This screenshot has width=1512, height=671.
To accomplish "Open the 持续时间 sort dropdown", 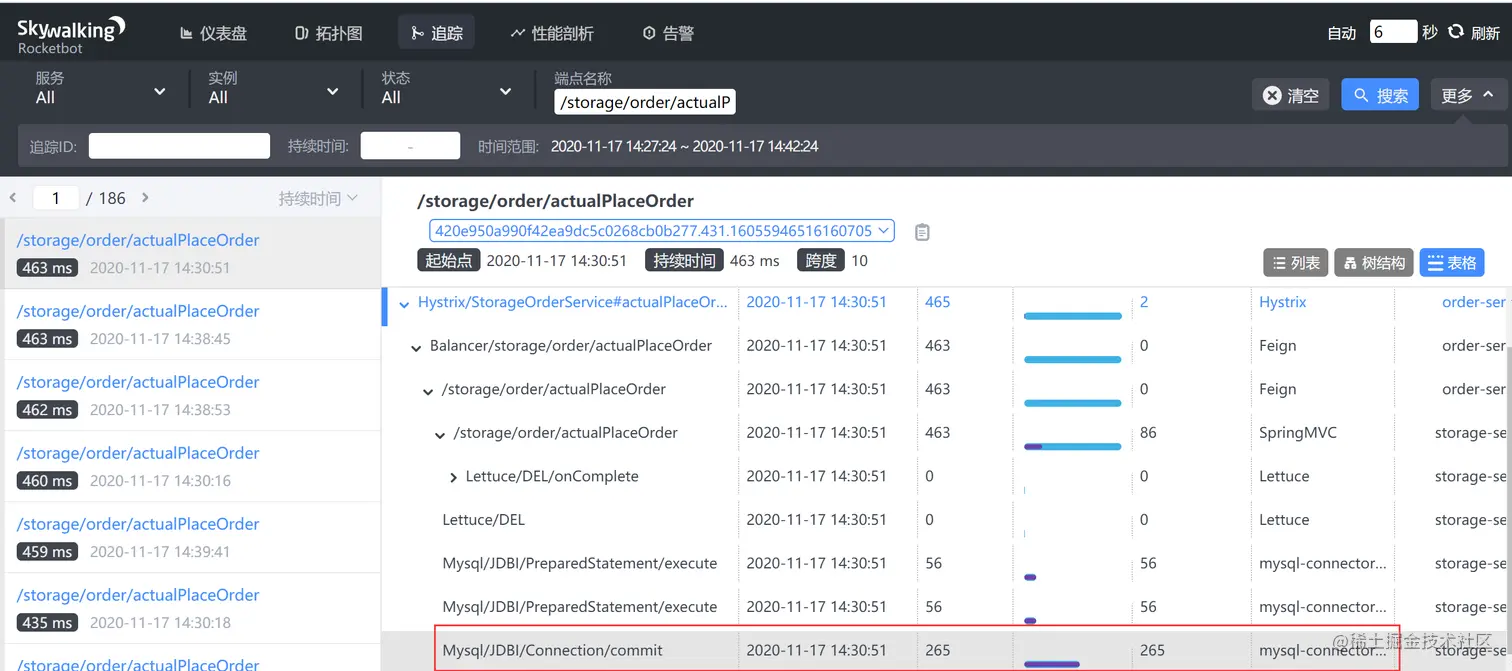I will [x=318, y=199].
